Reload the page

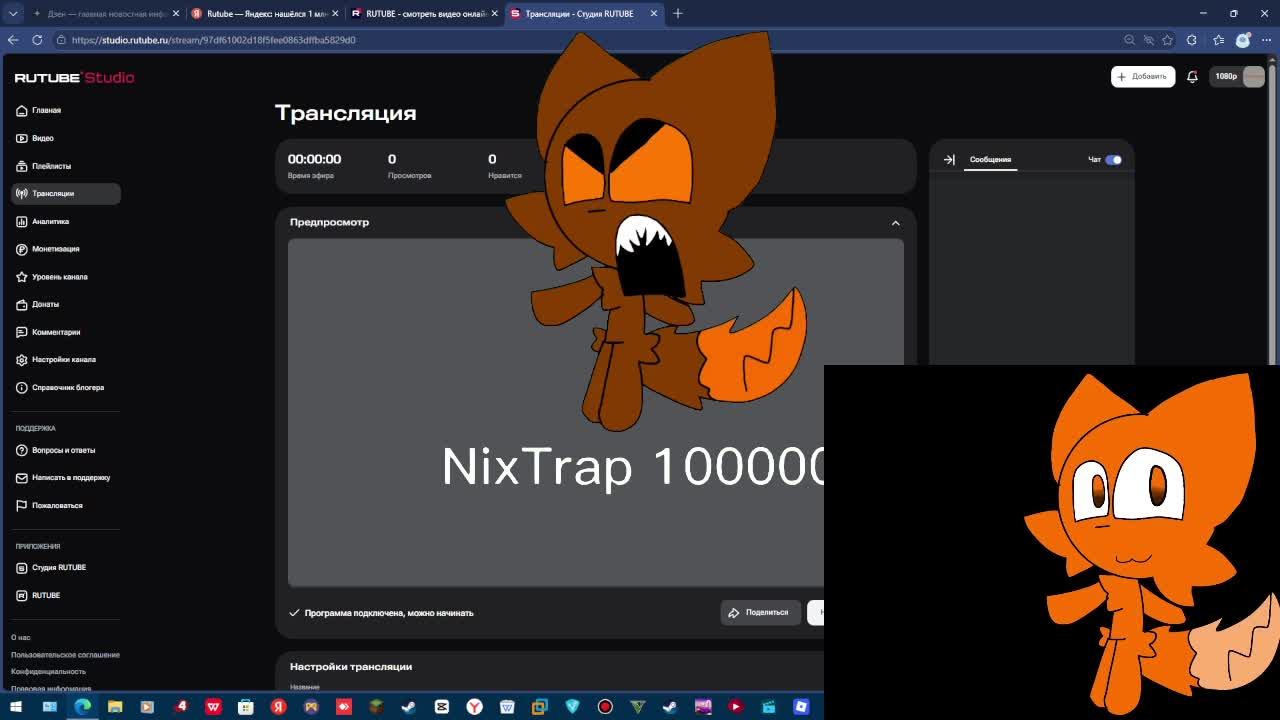[37, 40]
